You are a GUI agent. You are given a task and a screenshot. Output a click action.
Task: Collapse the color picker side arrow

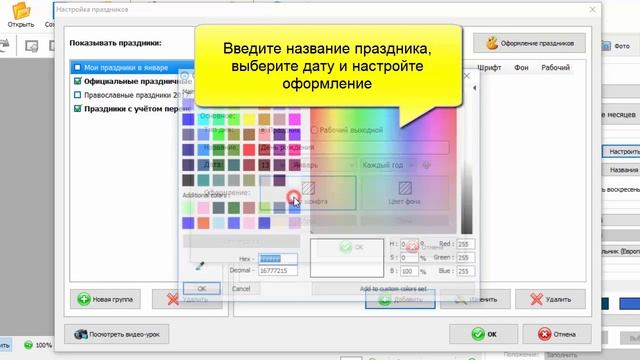(474, 88)
